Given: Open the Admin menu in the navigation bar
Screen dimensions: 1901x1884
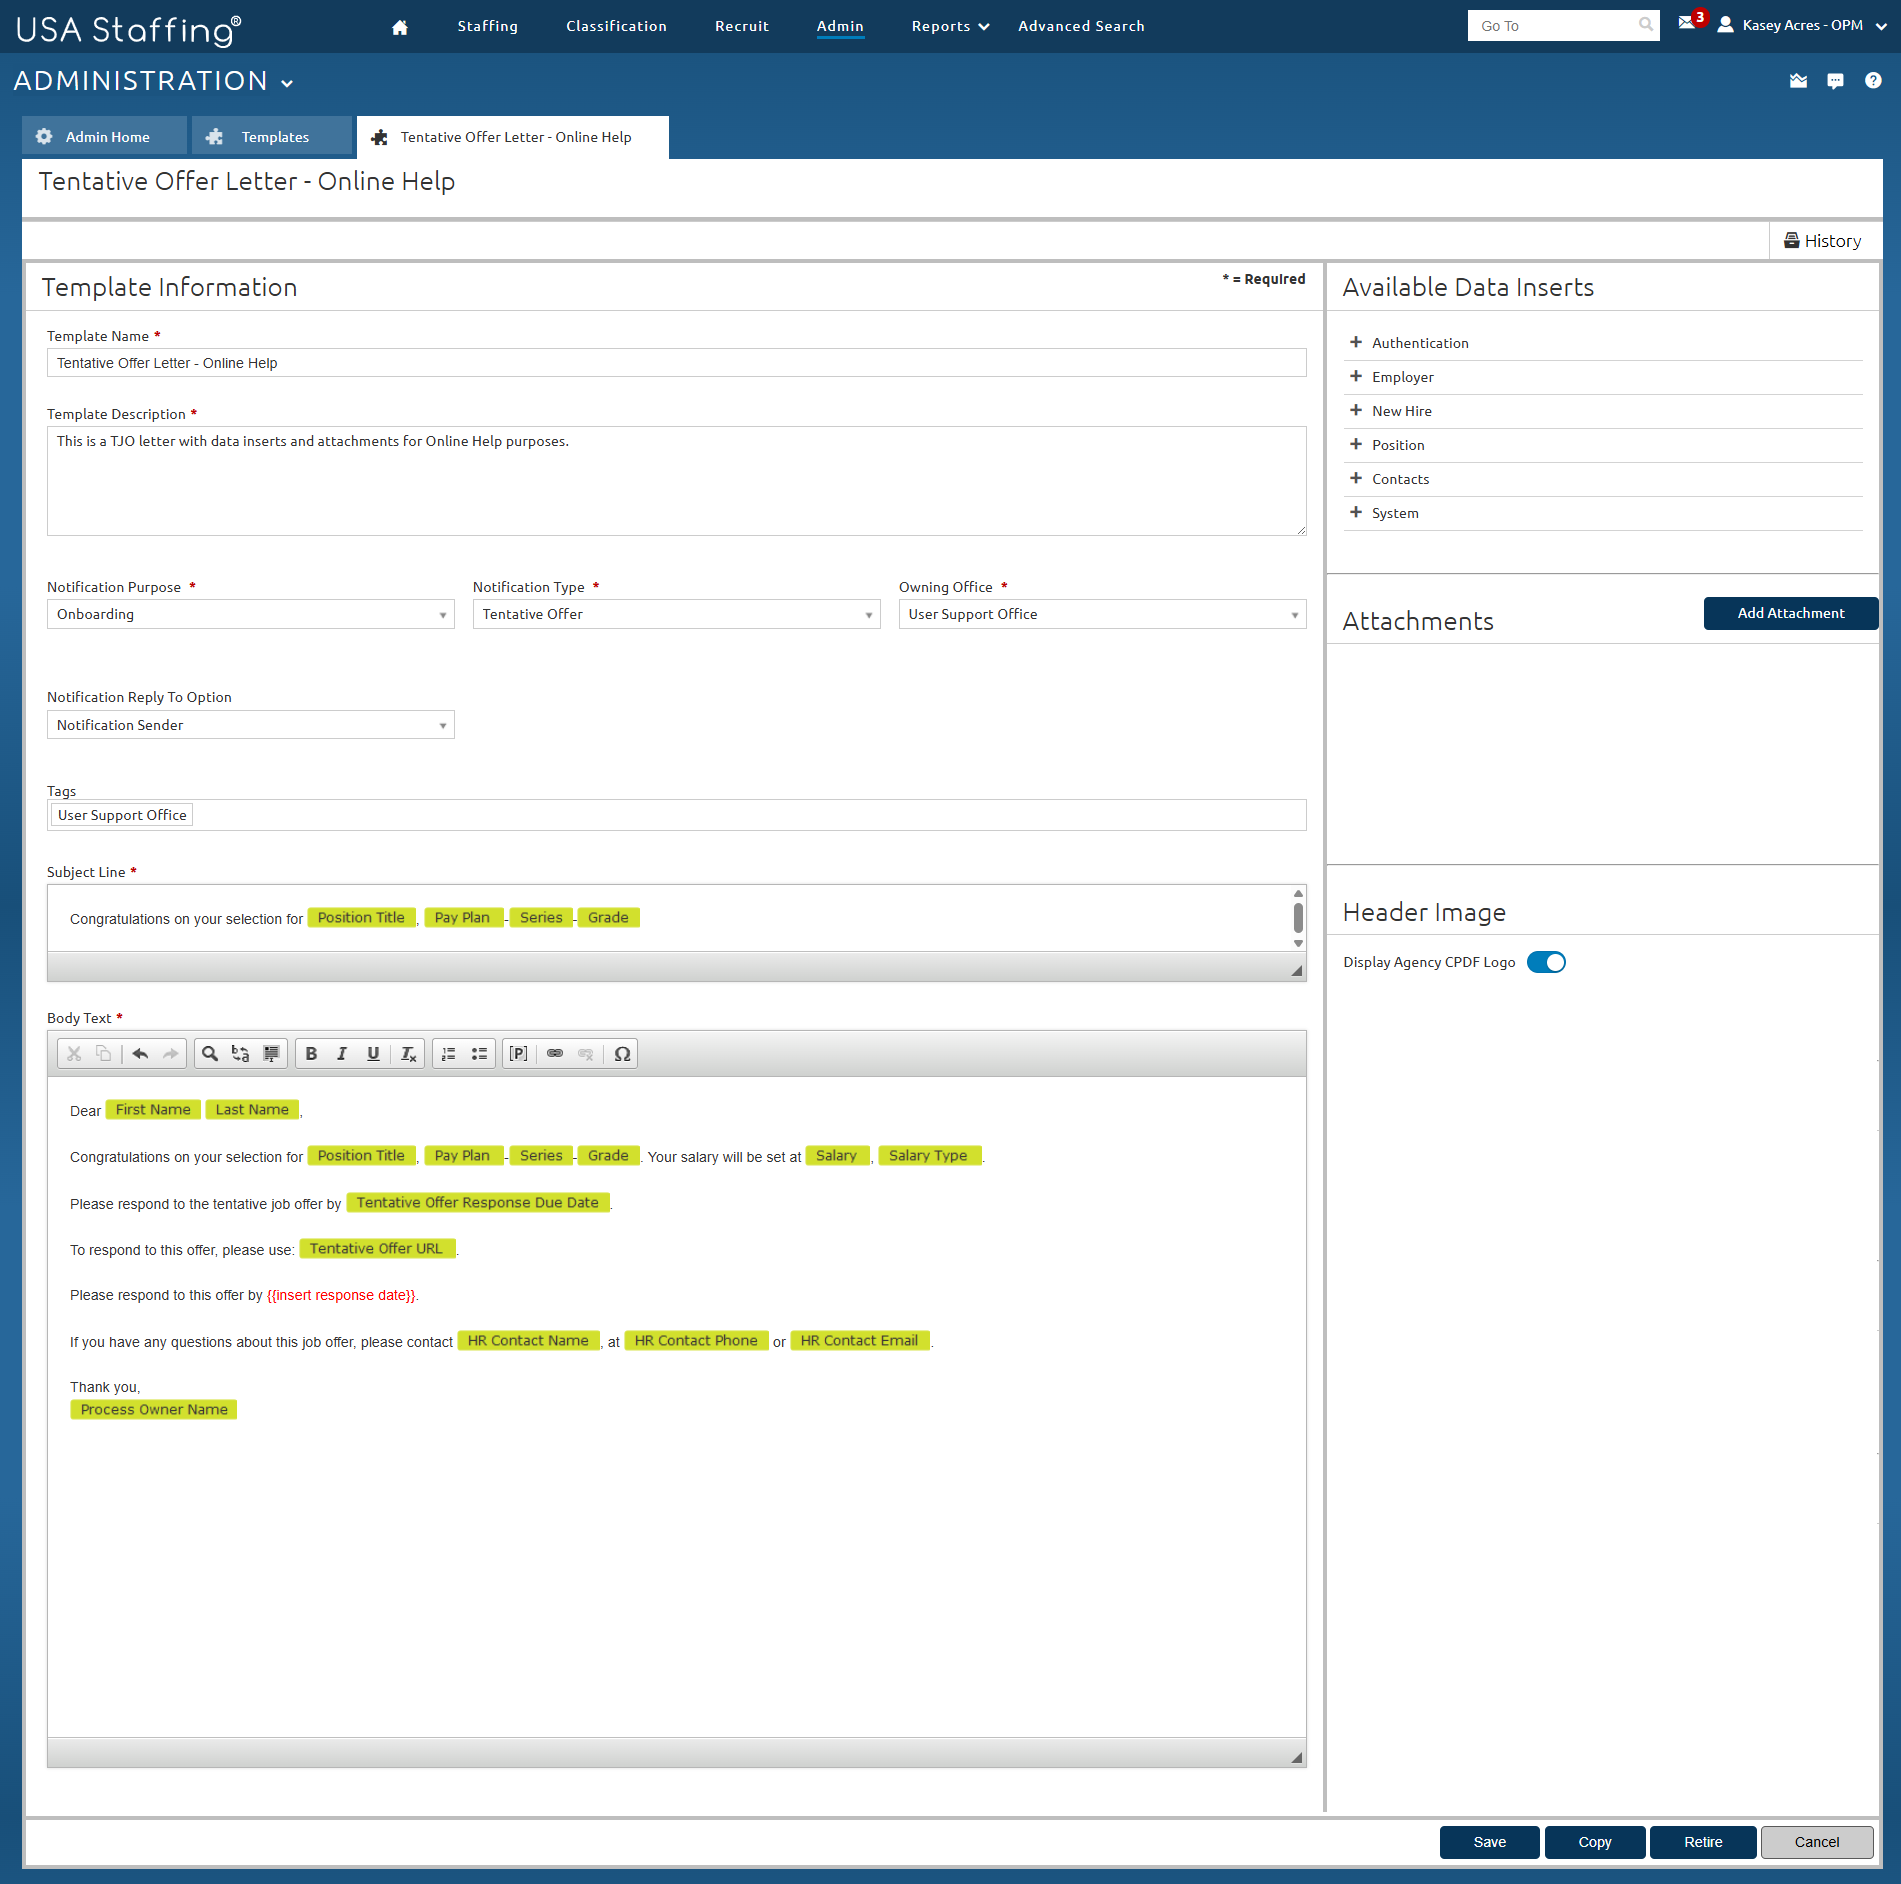Looking at the screenshot, I should 840,26.
